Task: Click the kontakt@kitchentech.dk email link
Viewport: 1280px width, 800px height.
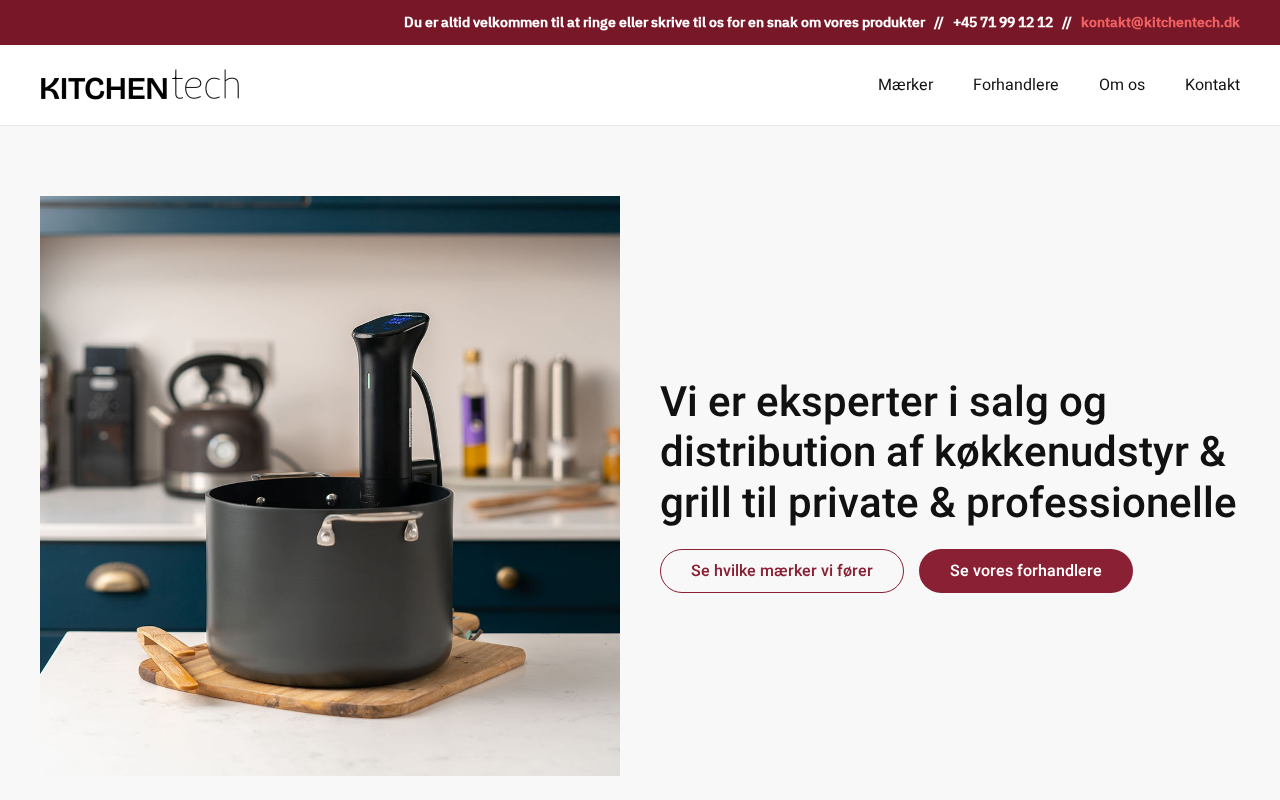Action: (1160, 22)
